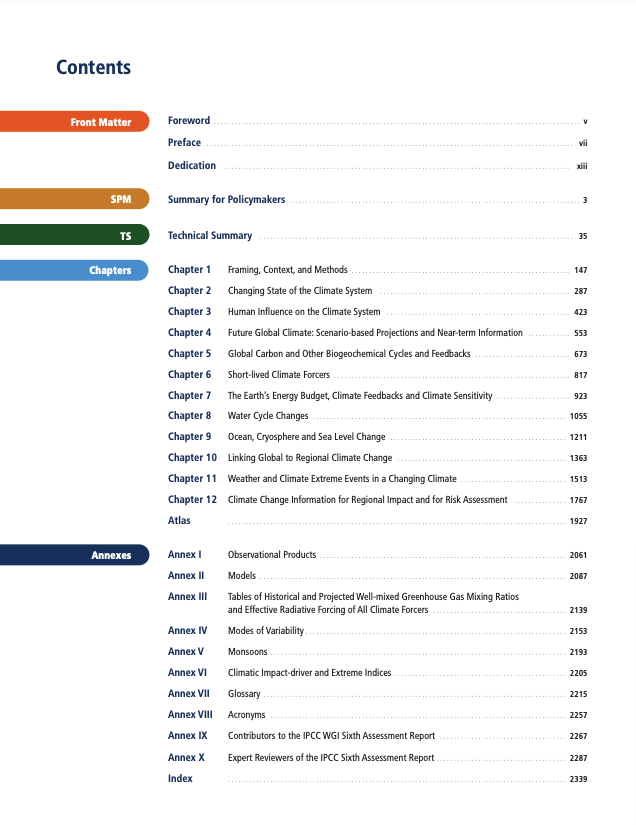Go to Chapter 3 Human Influence entry
Screen dimensions: 636x825
click(303, 312)
